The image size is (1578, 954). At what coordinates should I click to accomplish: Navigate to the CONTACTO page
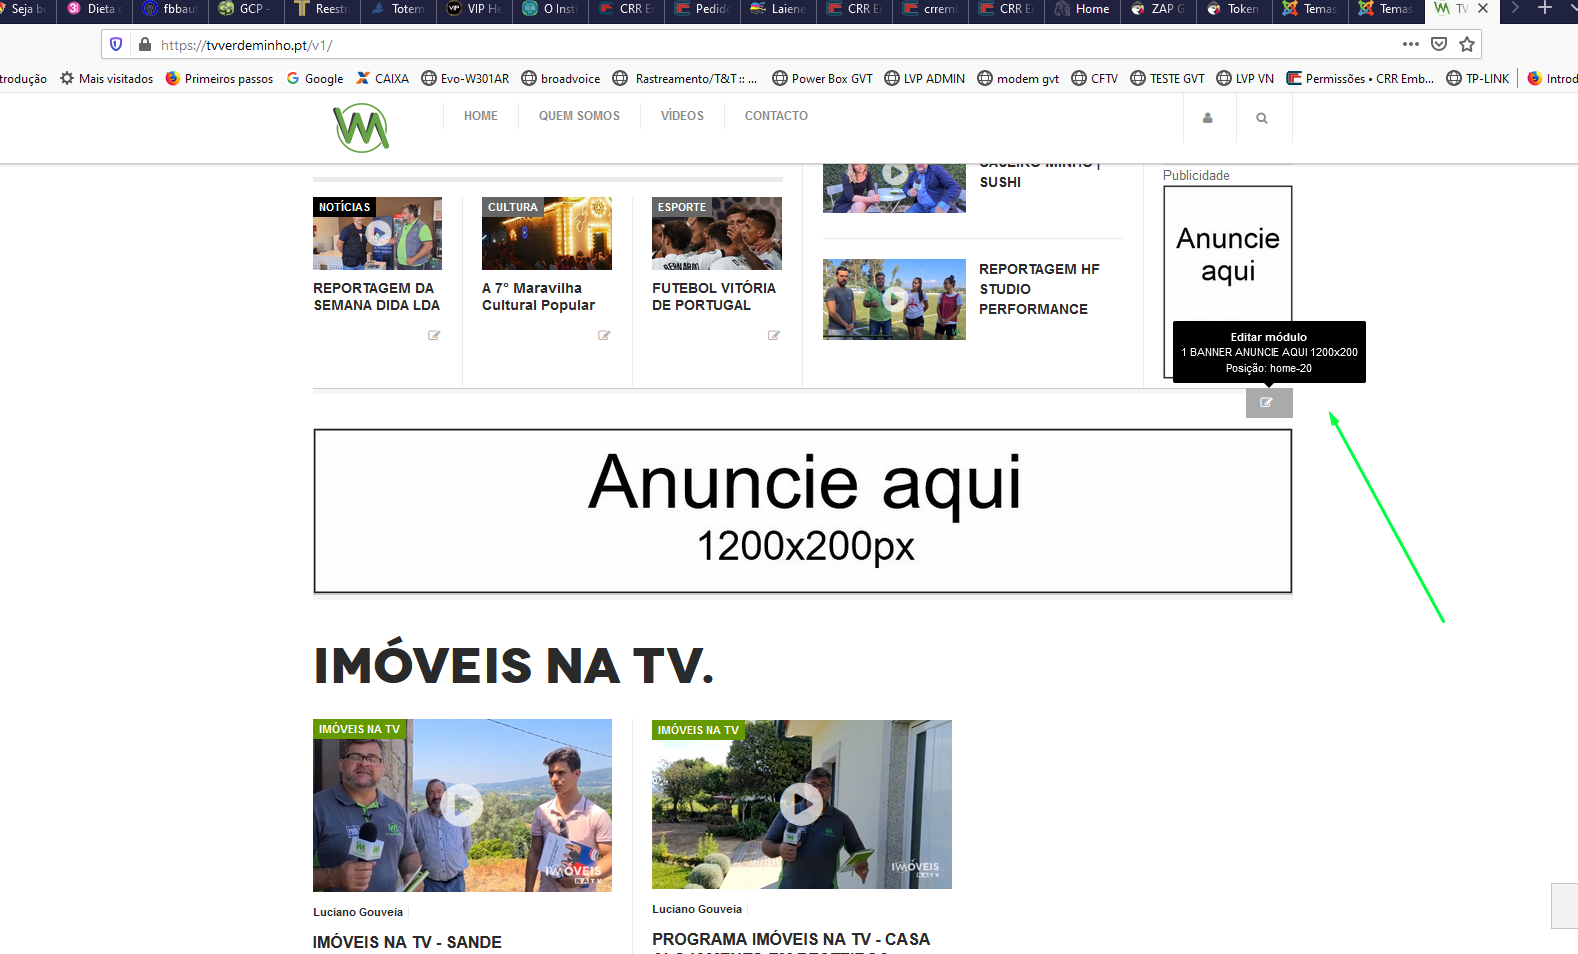[x=776, y=116]
